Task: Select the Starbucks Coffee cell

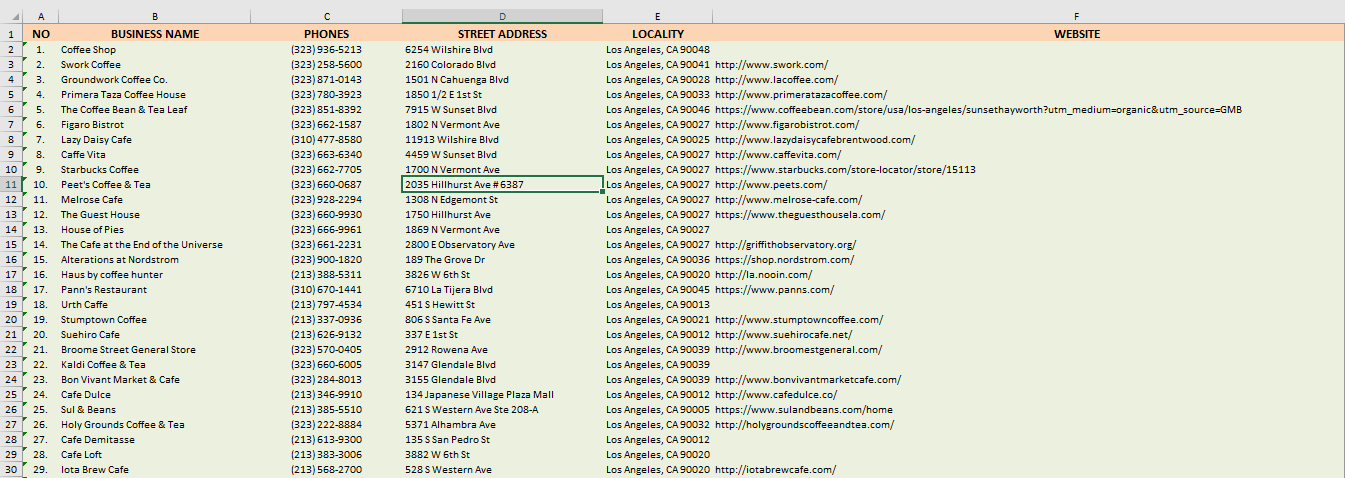Action: click(155, 169)
